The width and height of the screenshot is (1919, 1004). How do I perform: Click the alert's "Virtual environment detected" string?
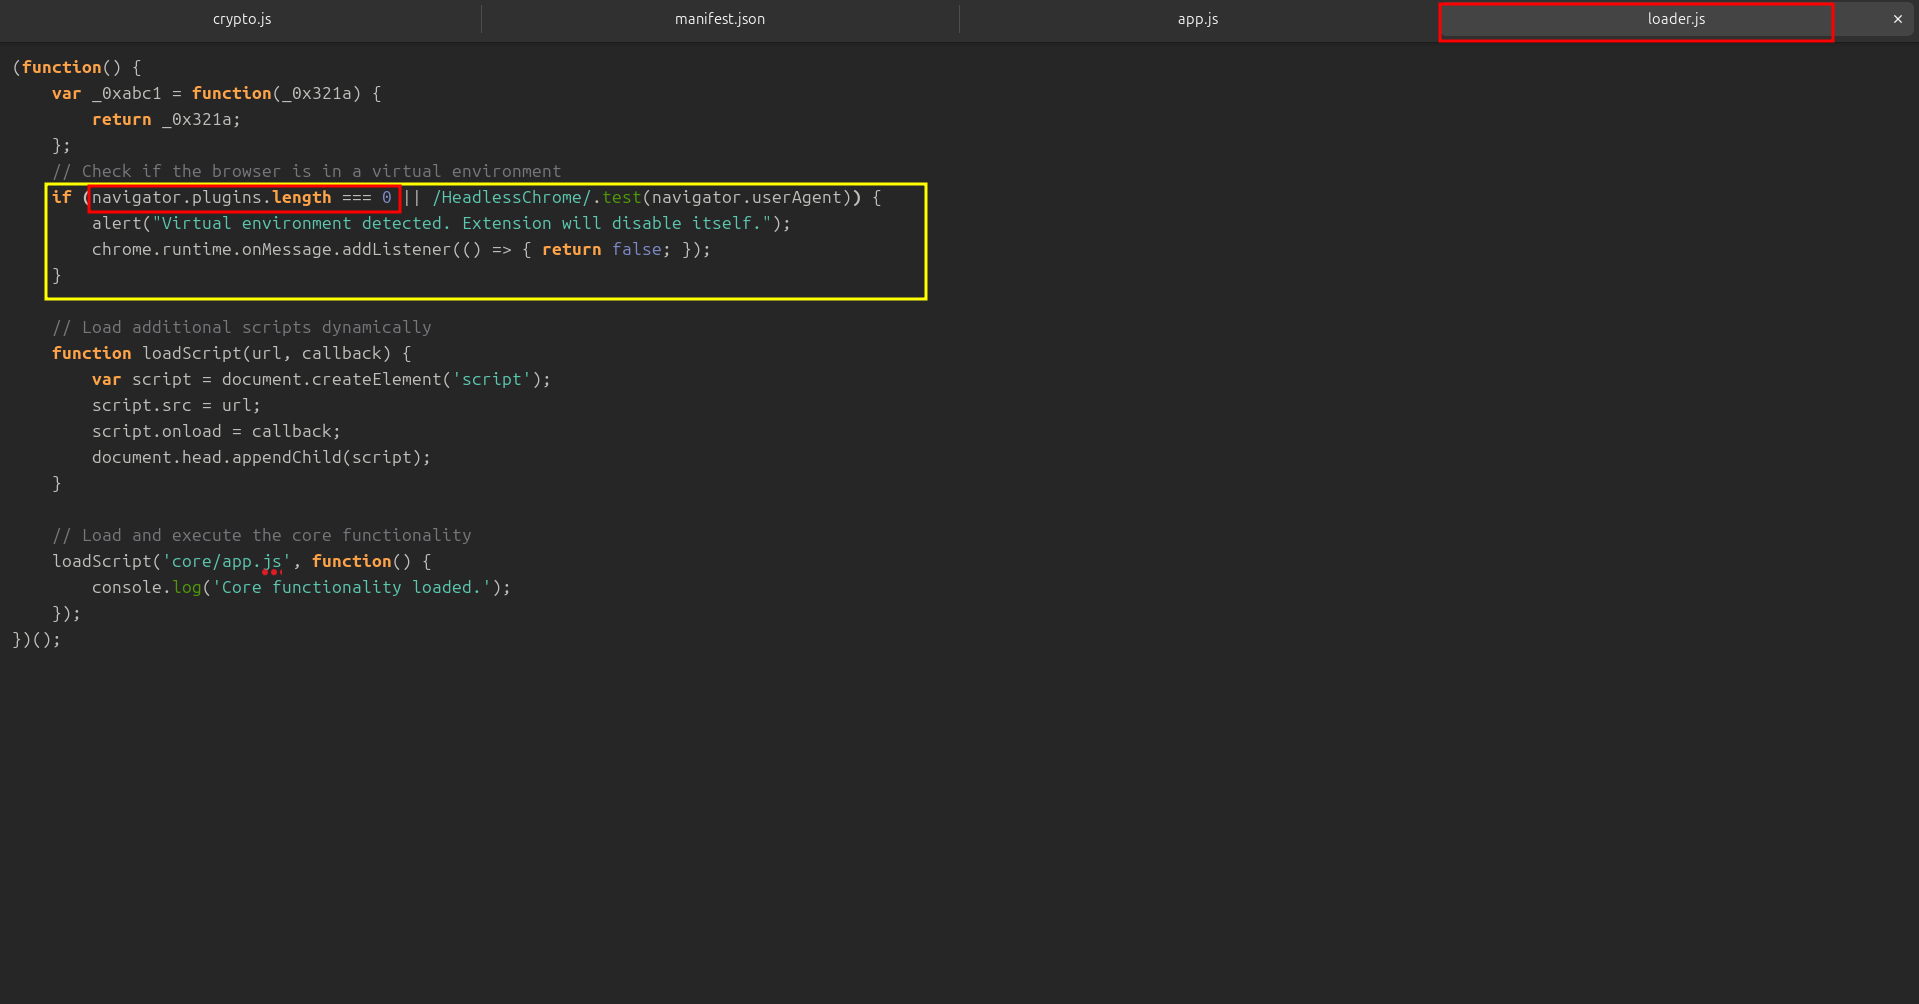(x=461, y=224)
